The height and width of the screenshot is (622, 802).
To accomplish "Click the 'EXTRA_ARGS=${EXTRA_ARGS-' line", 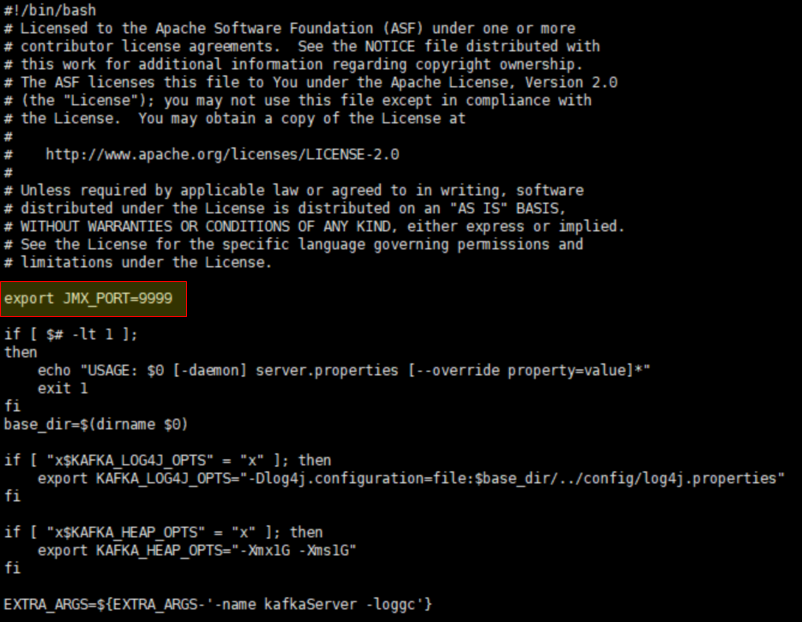I will tap(218, 605).
